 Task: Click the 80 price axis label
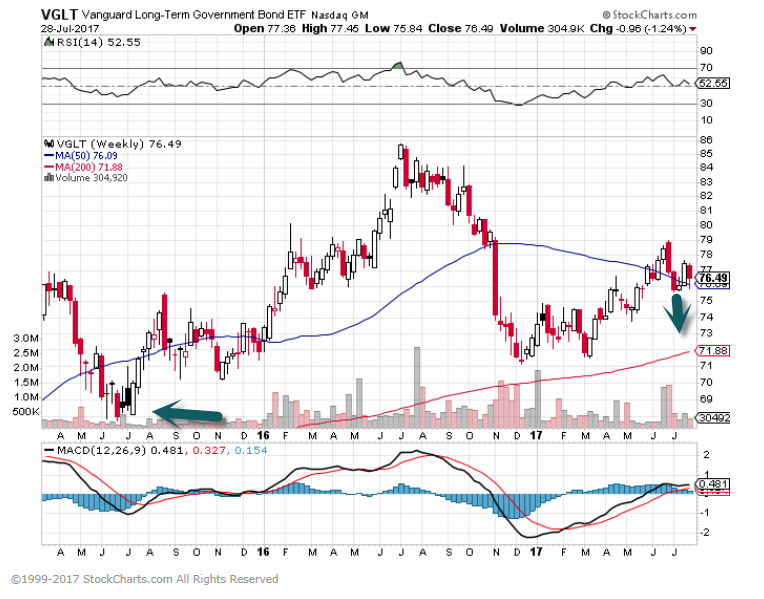(x=706, y=225)
